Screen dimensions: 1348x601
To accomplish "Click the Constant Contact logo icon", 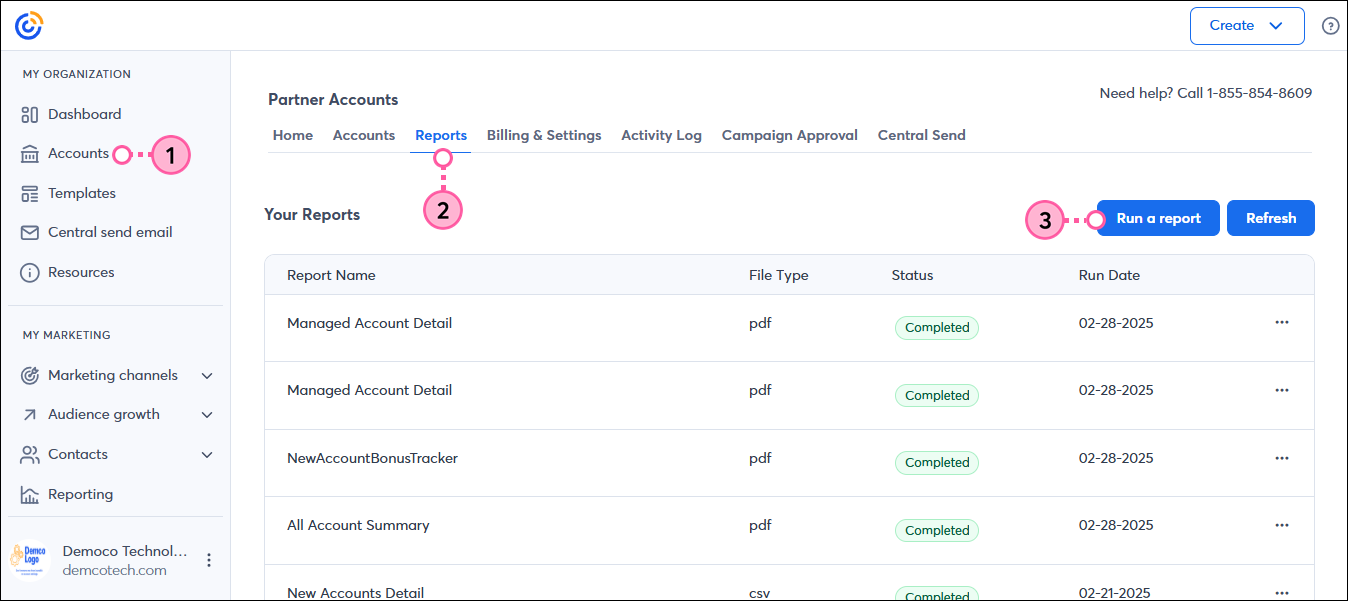I will [29, 25].
